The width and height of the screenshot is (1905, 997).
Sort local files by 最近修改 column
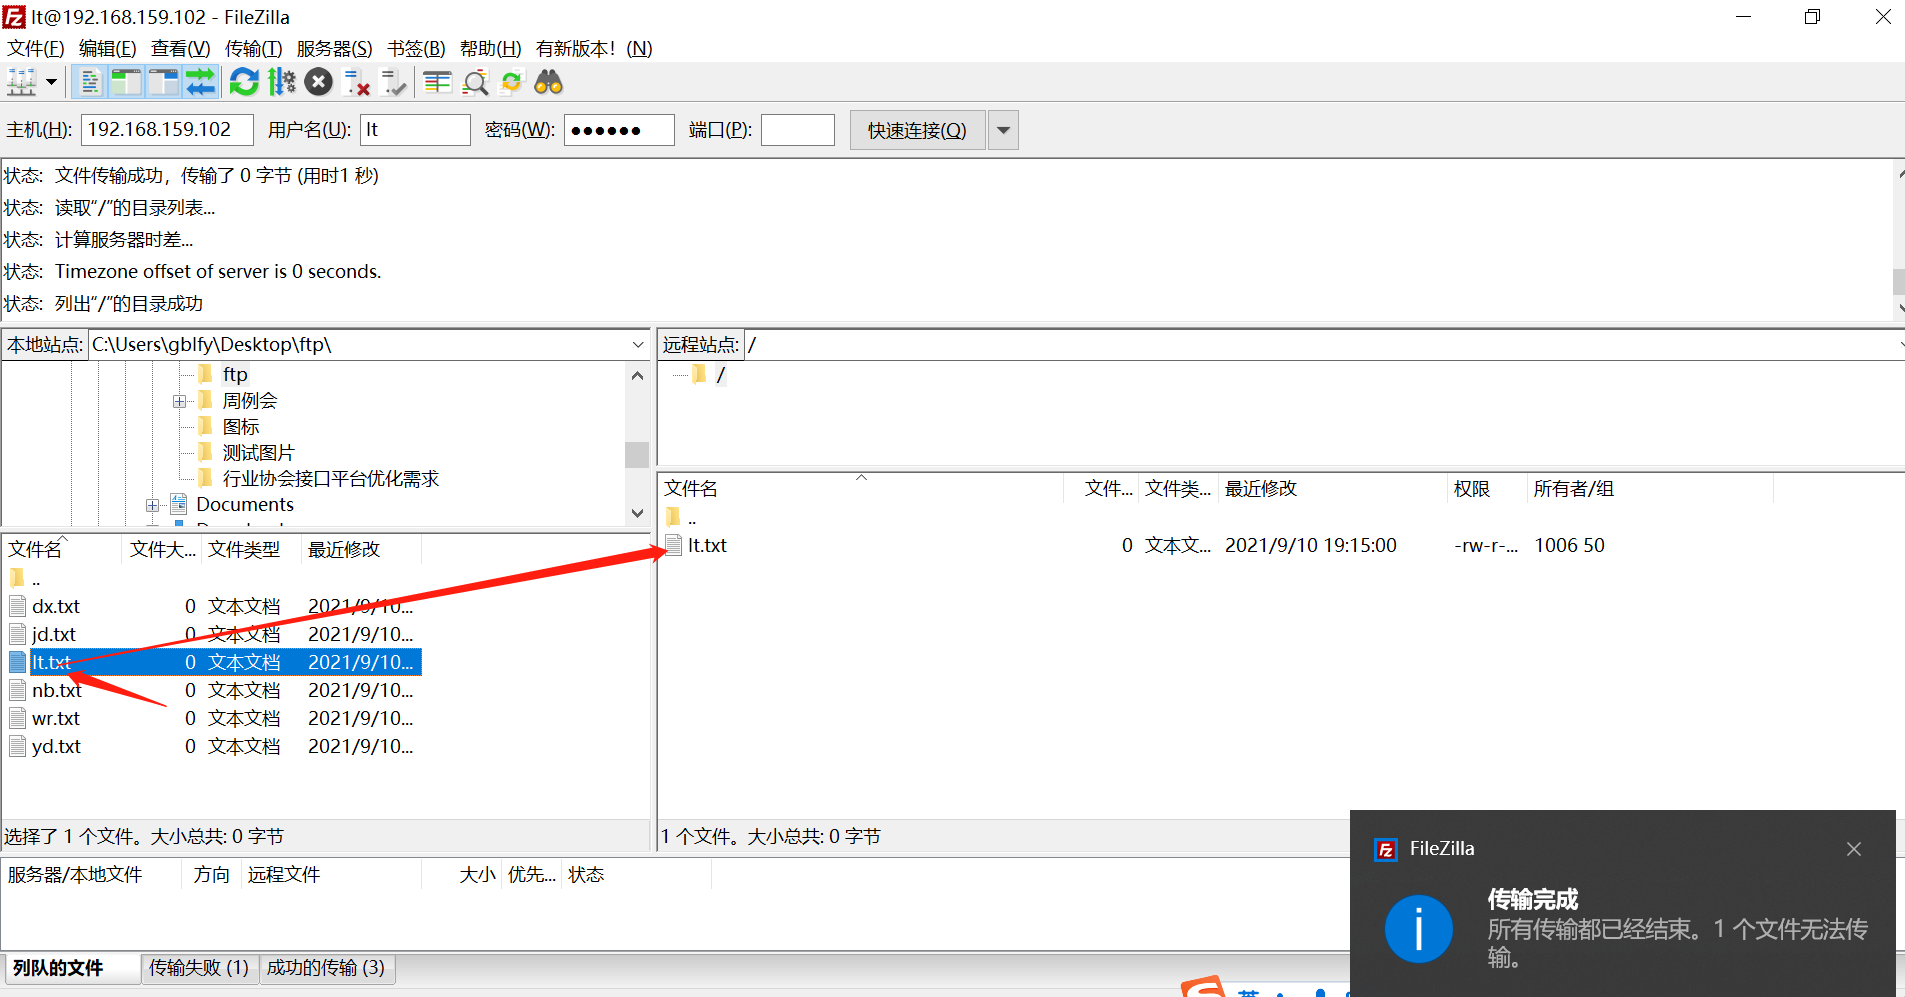344,549
